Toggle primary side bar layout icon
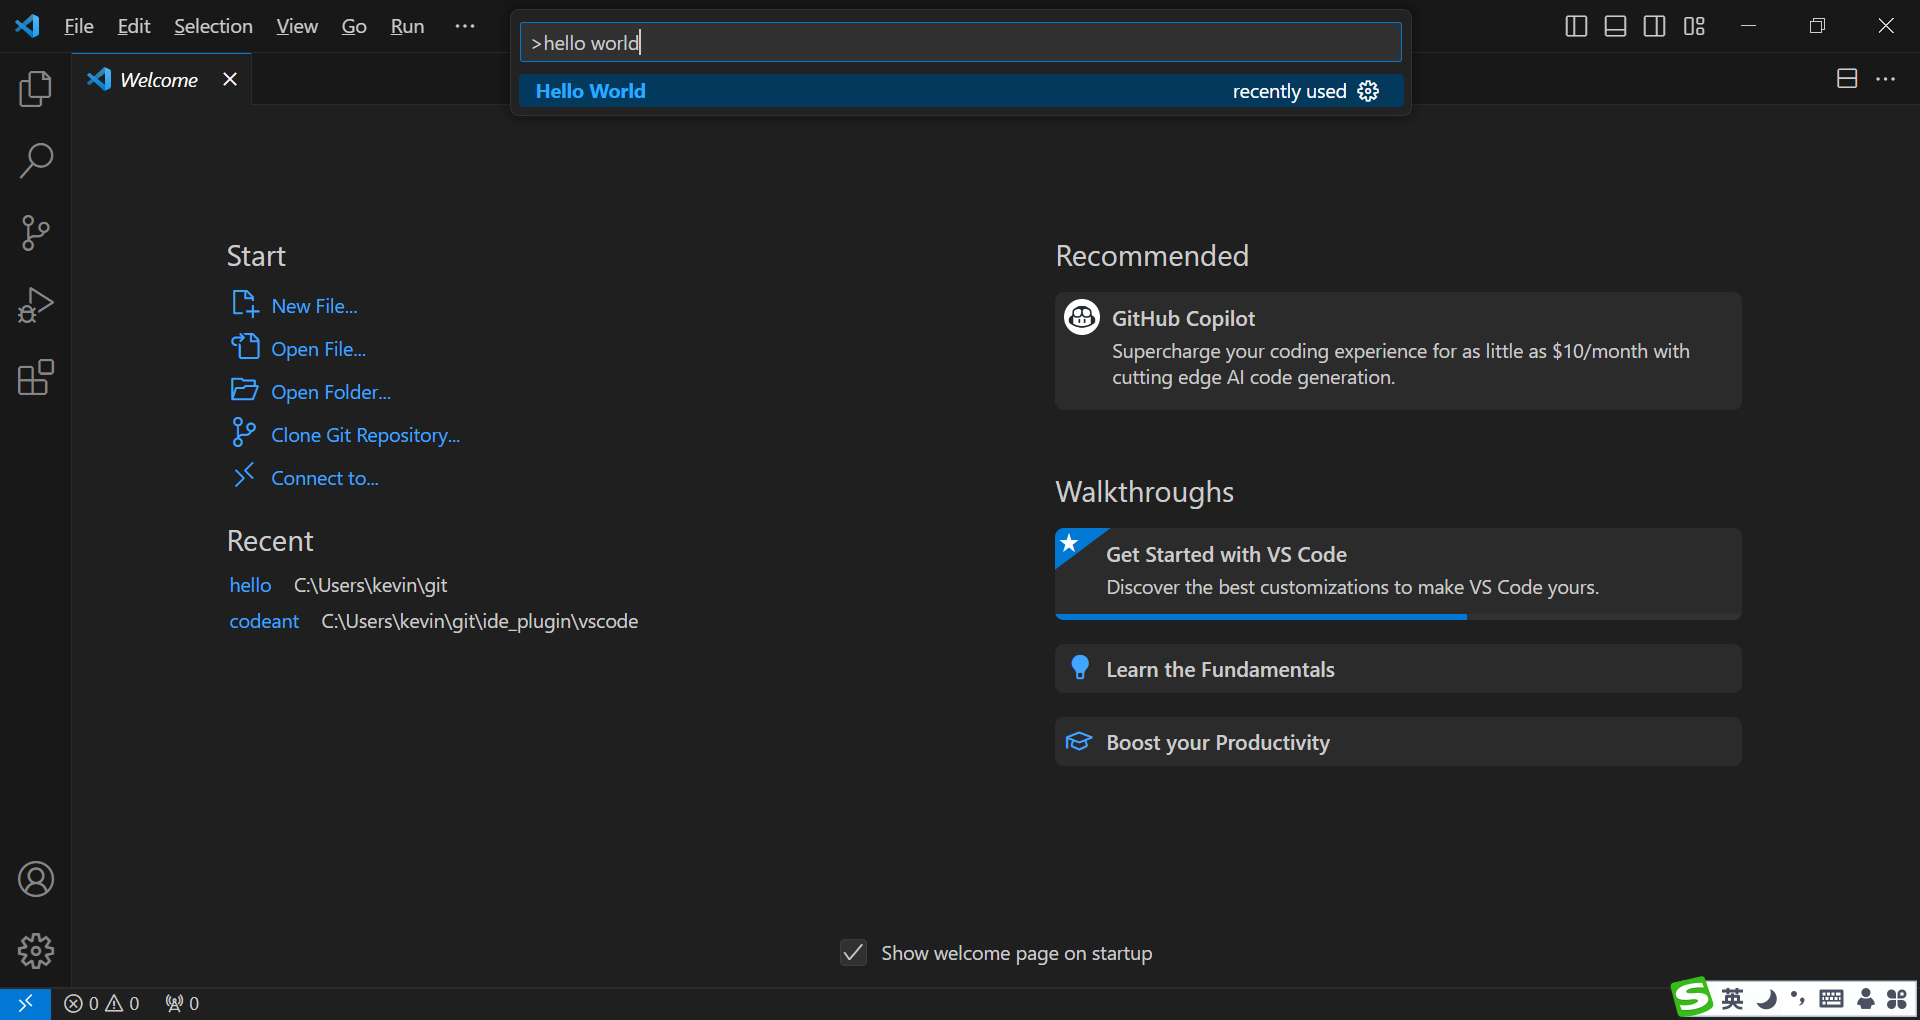This screenshot has width=1920, height=1020. [1576, 26]
